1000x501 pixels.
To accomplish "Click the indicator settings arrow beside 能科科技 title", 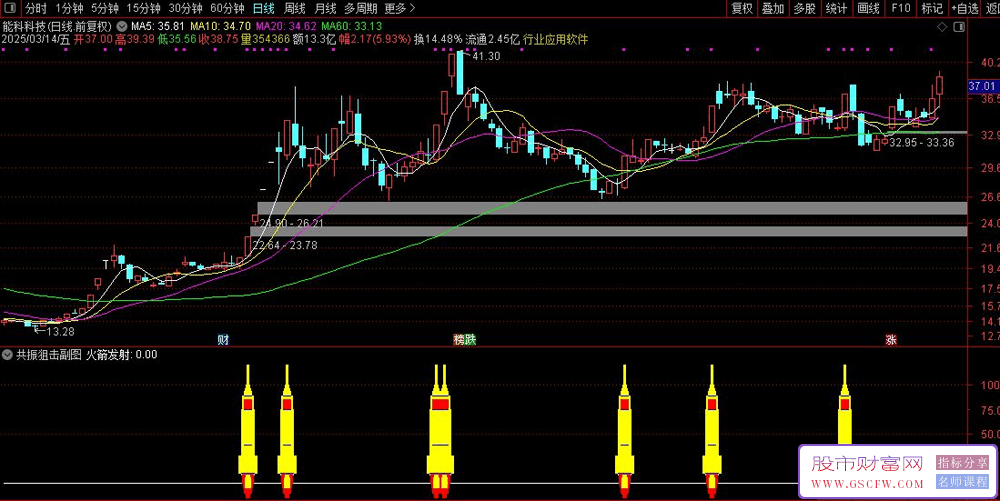I will [x=121, y=27].
